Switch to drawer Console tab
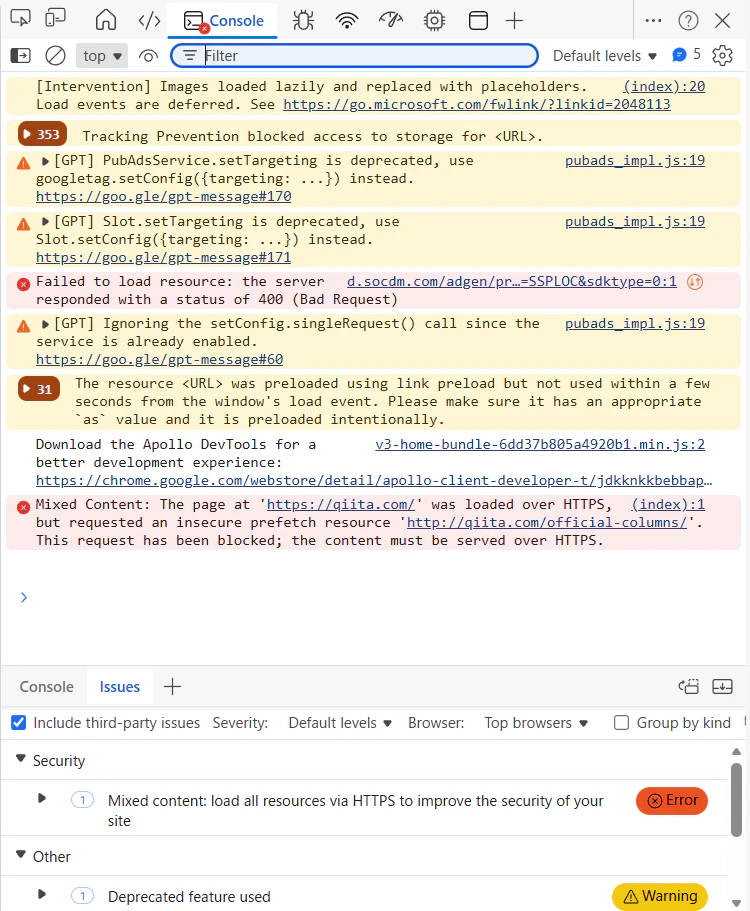 (x=46, y=687)
